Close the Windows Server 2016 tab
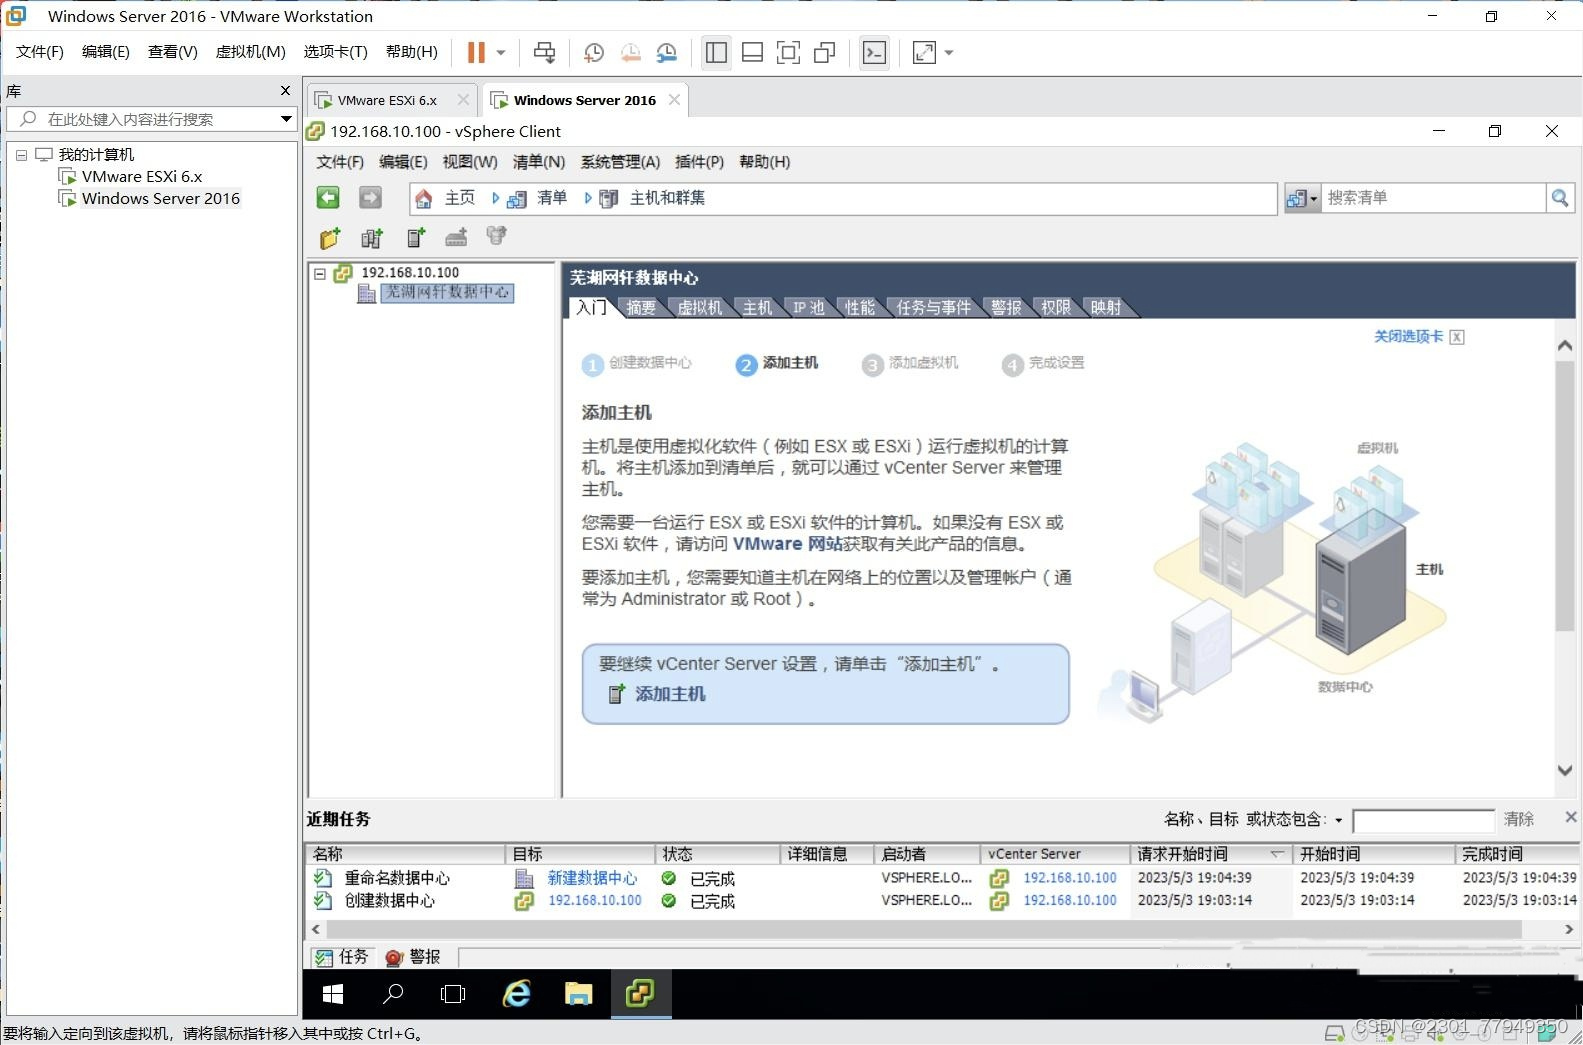 coord(674,99)
